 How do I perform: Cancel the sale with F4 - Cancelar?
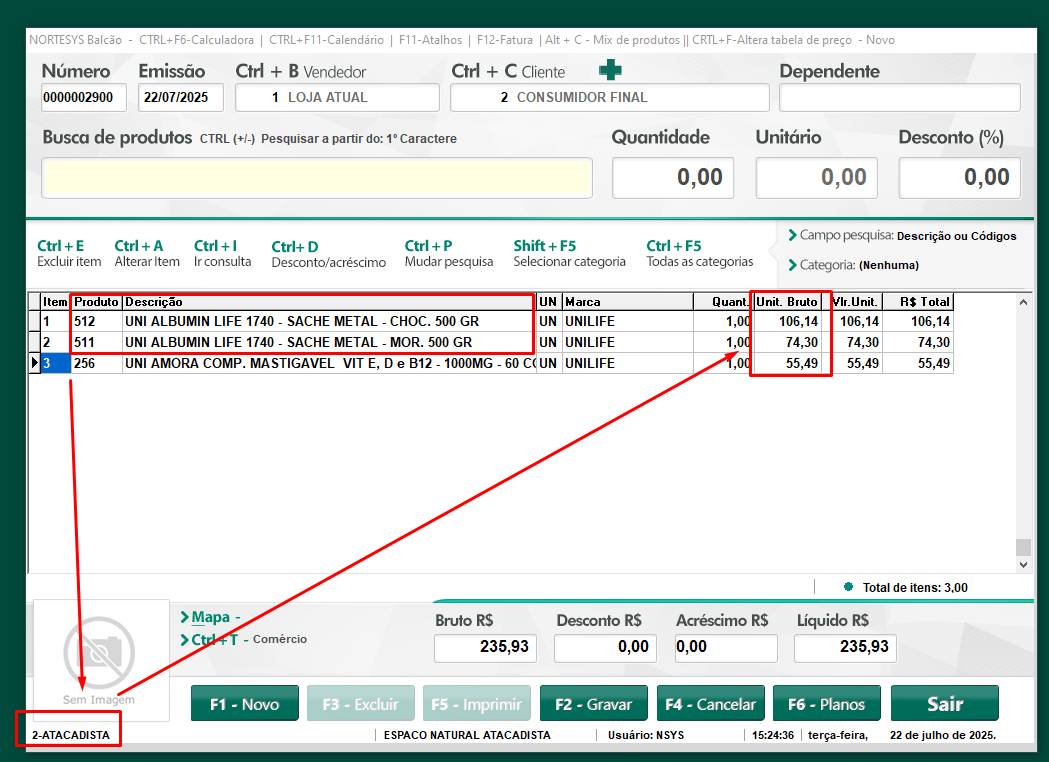(710, 704)
